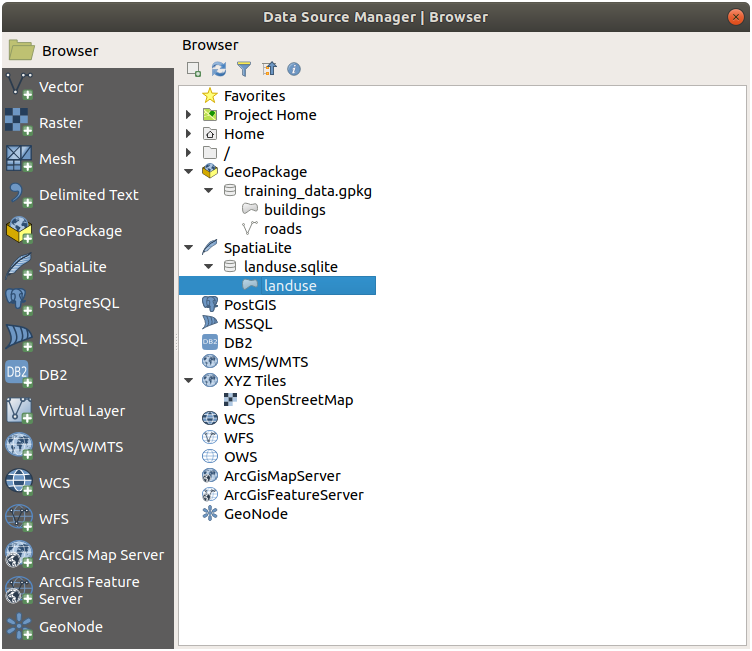
Task: Click the PostGIS elephant icon in tree
Action: tap(210, 305)
